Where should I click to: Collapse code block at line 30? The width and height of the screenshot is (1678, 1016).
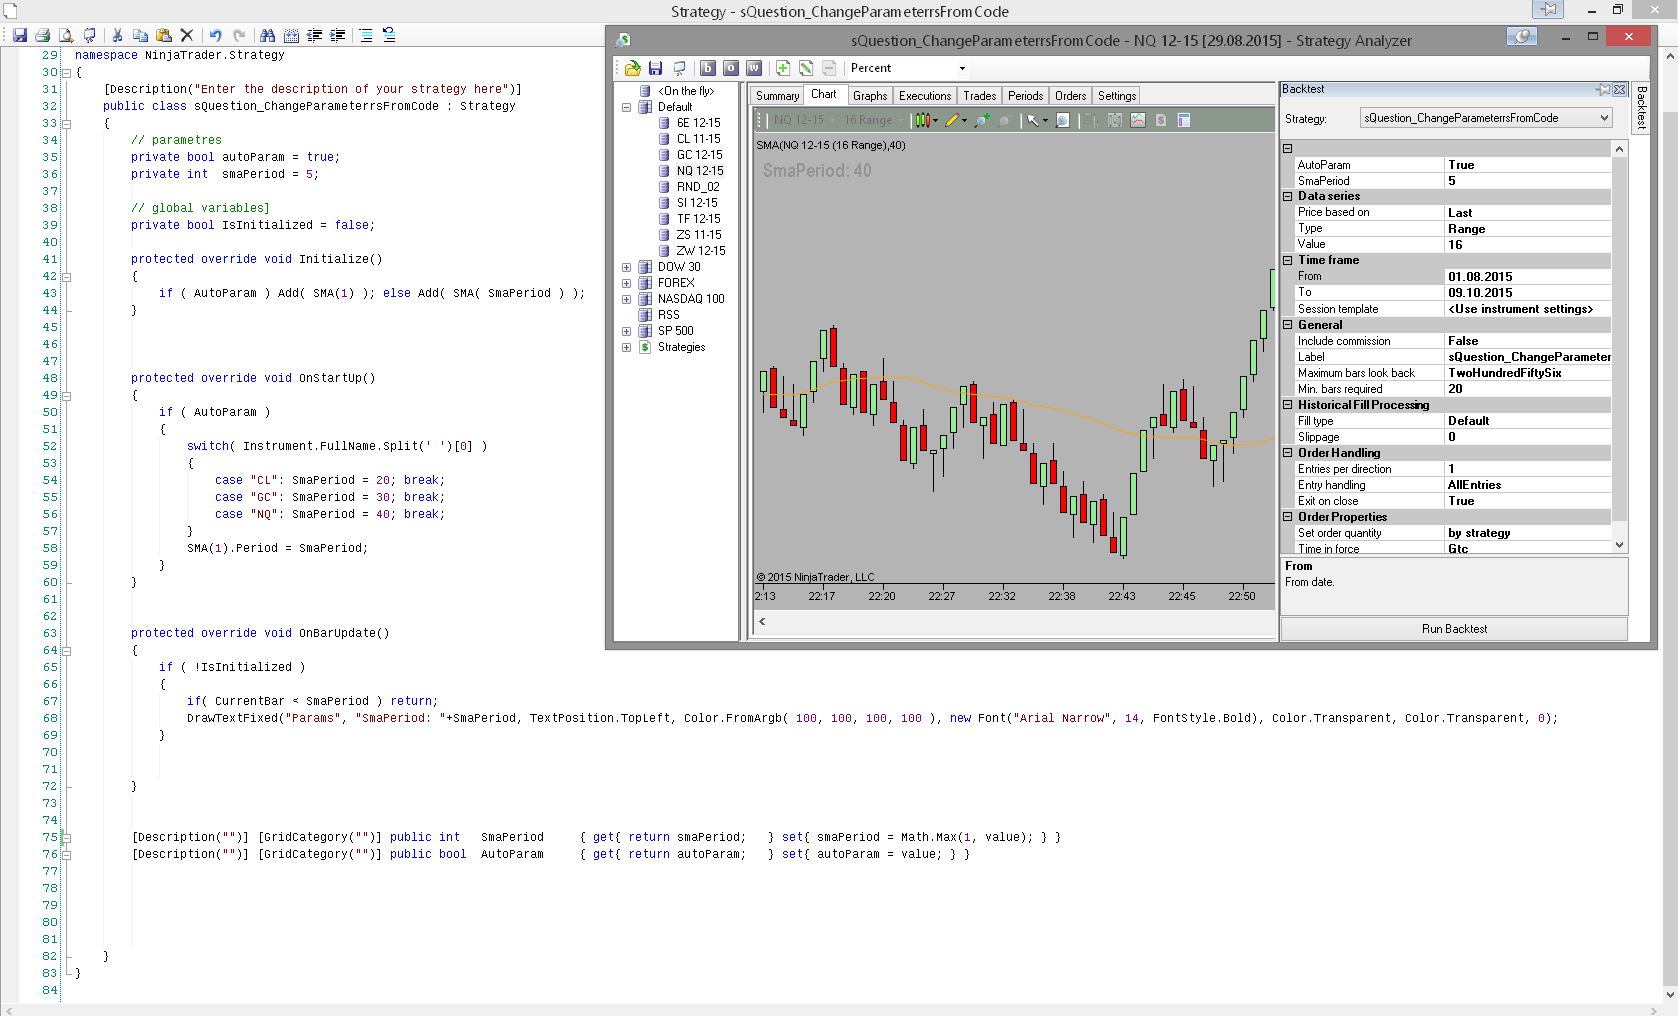(x=66, y=73)
